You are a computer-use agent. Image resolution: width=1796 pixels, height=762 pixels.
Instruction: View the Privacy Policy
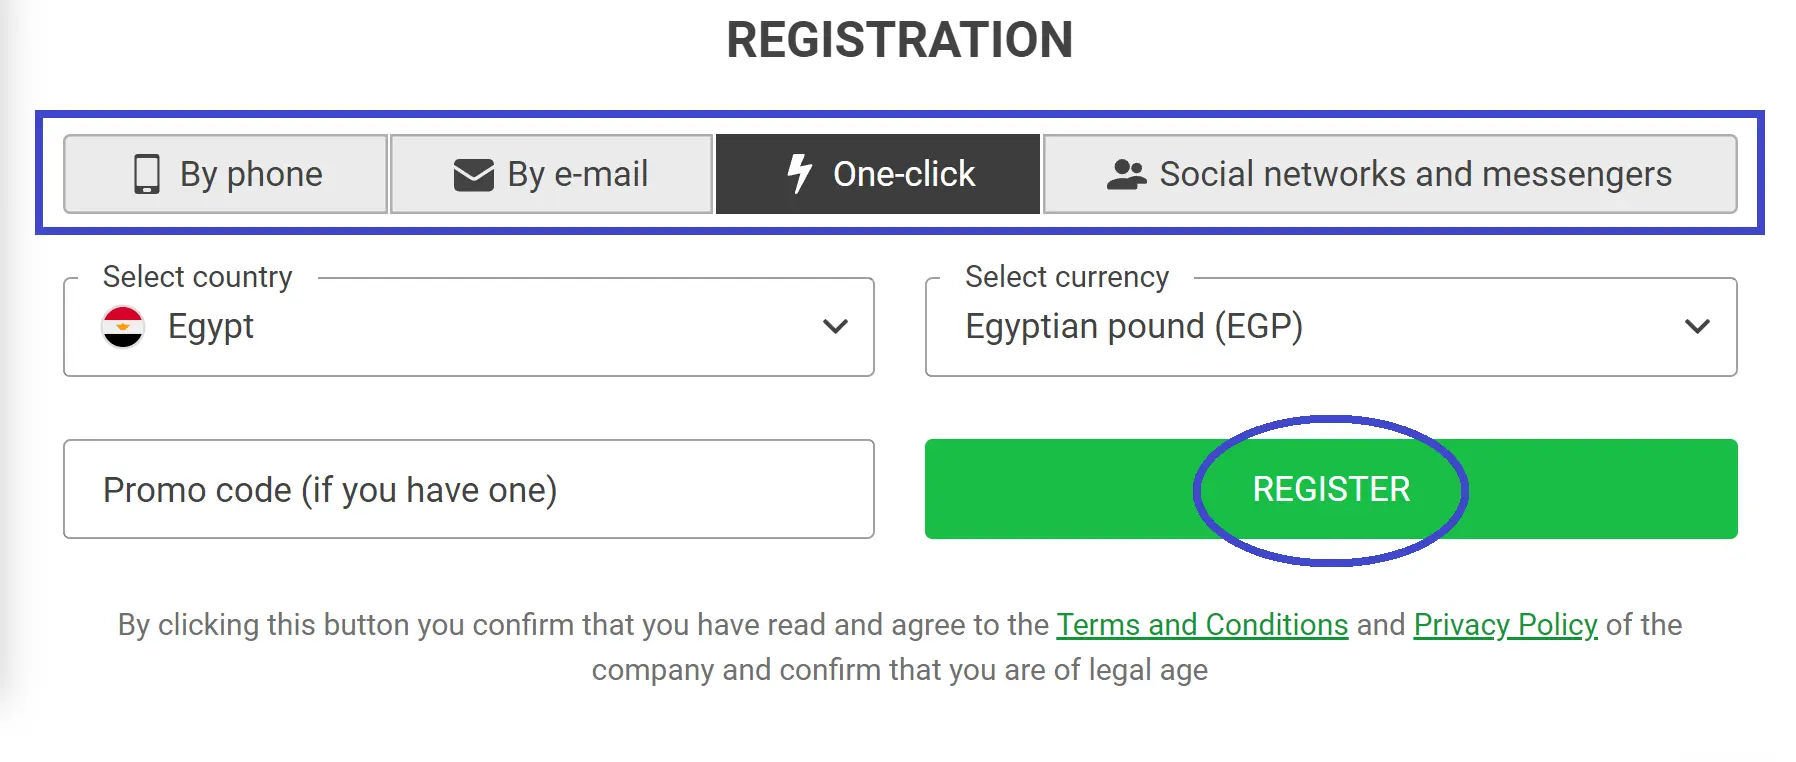tap(1504, 624)
